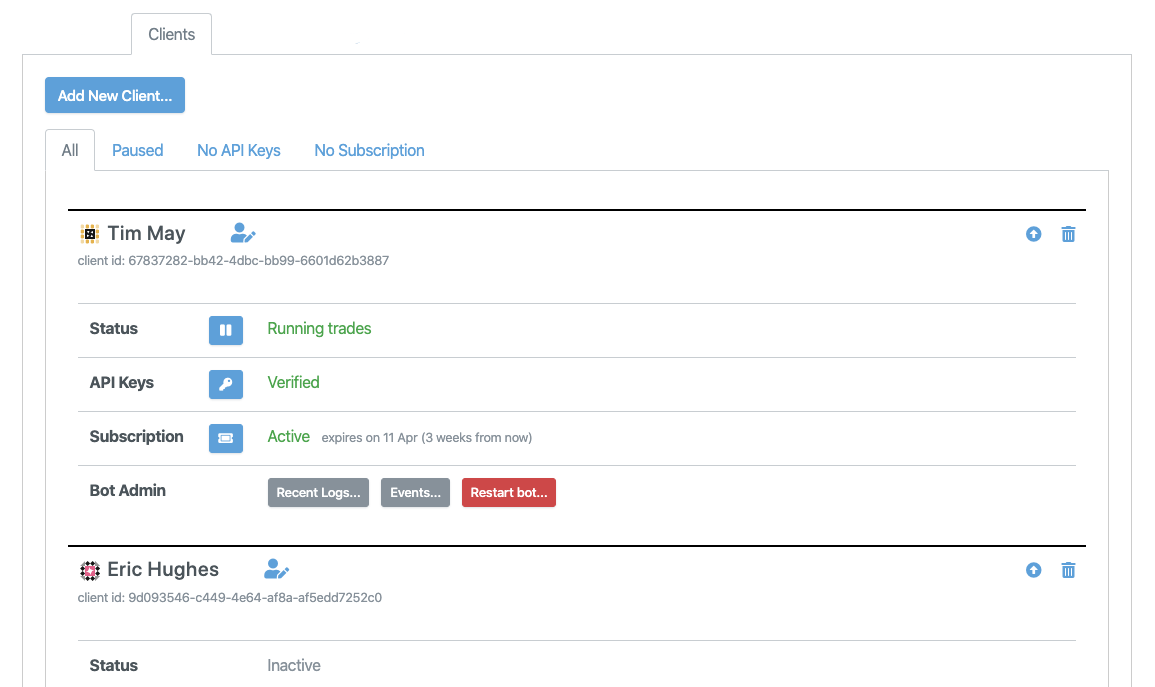Screen dimensions: 1155x687
Task: Open Recent Logs for Tim May
Action: pos(318,493)
